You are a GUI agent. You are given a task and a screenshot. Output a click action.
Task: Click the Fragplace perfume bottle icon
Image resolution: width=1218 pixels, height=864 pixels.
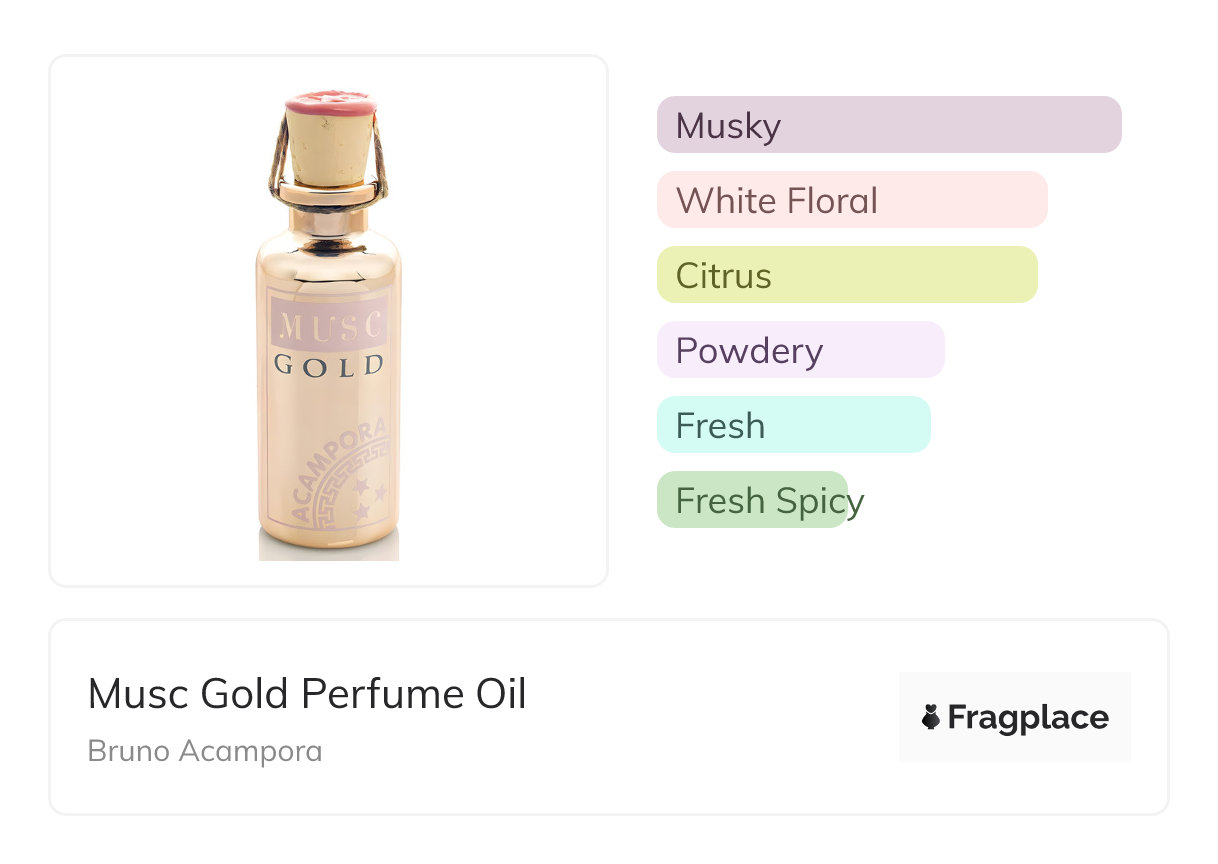931,717
